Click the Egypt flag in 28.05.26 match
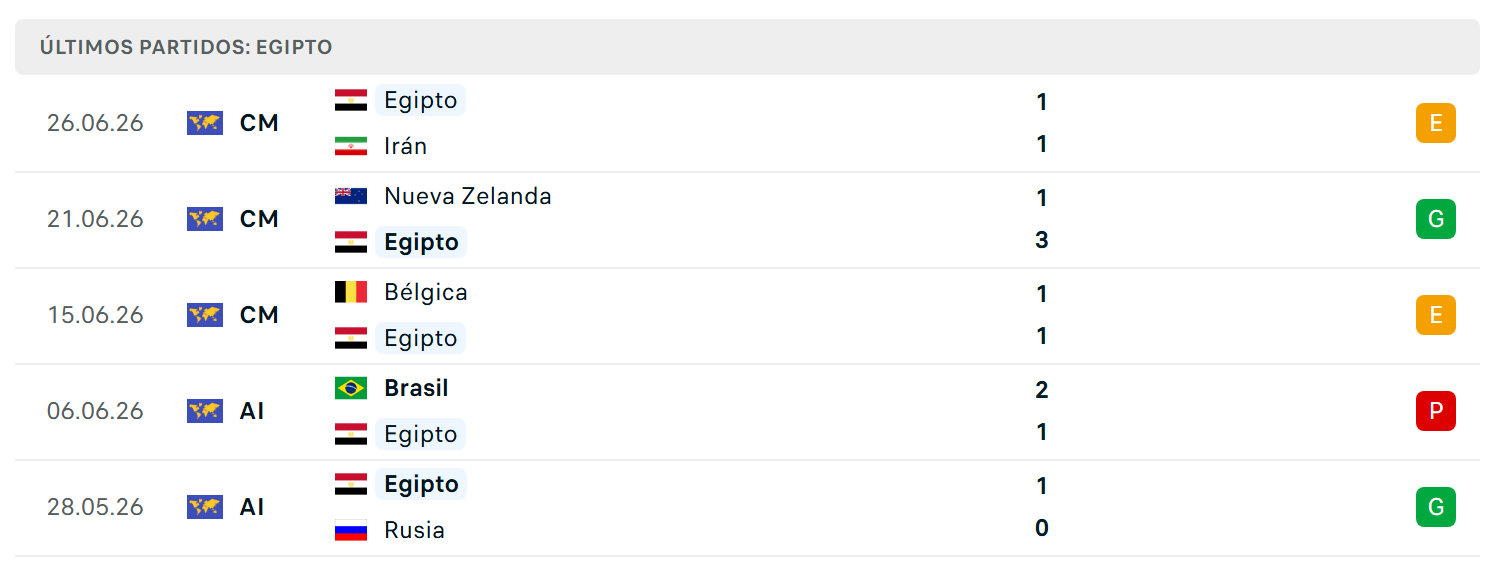This screenshot has width=1494, height=574. pos(351,484)
